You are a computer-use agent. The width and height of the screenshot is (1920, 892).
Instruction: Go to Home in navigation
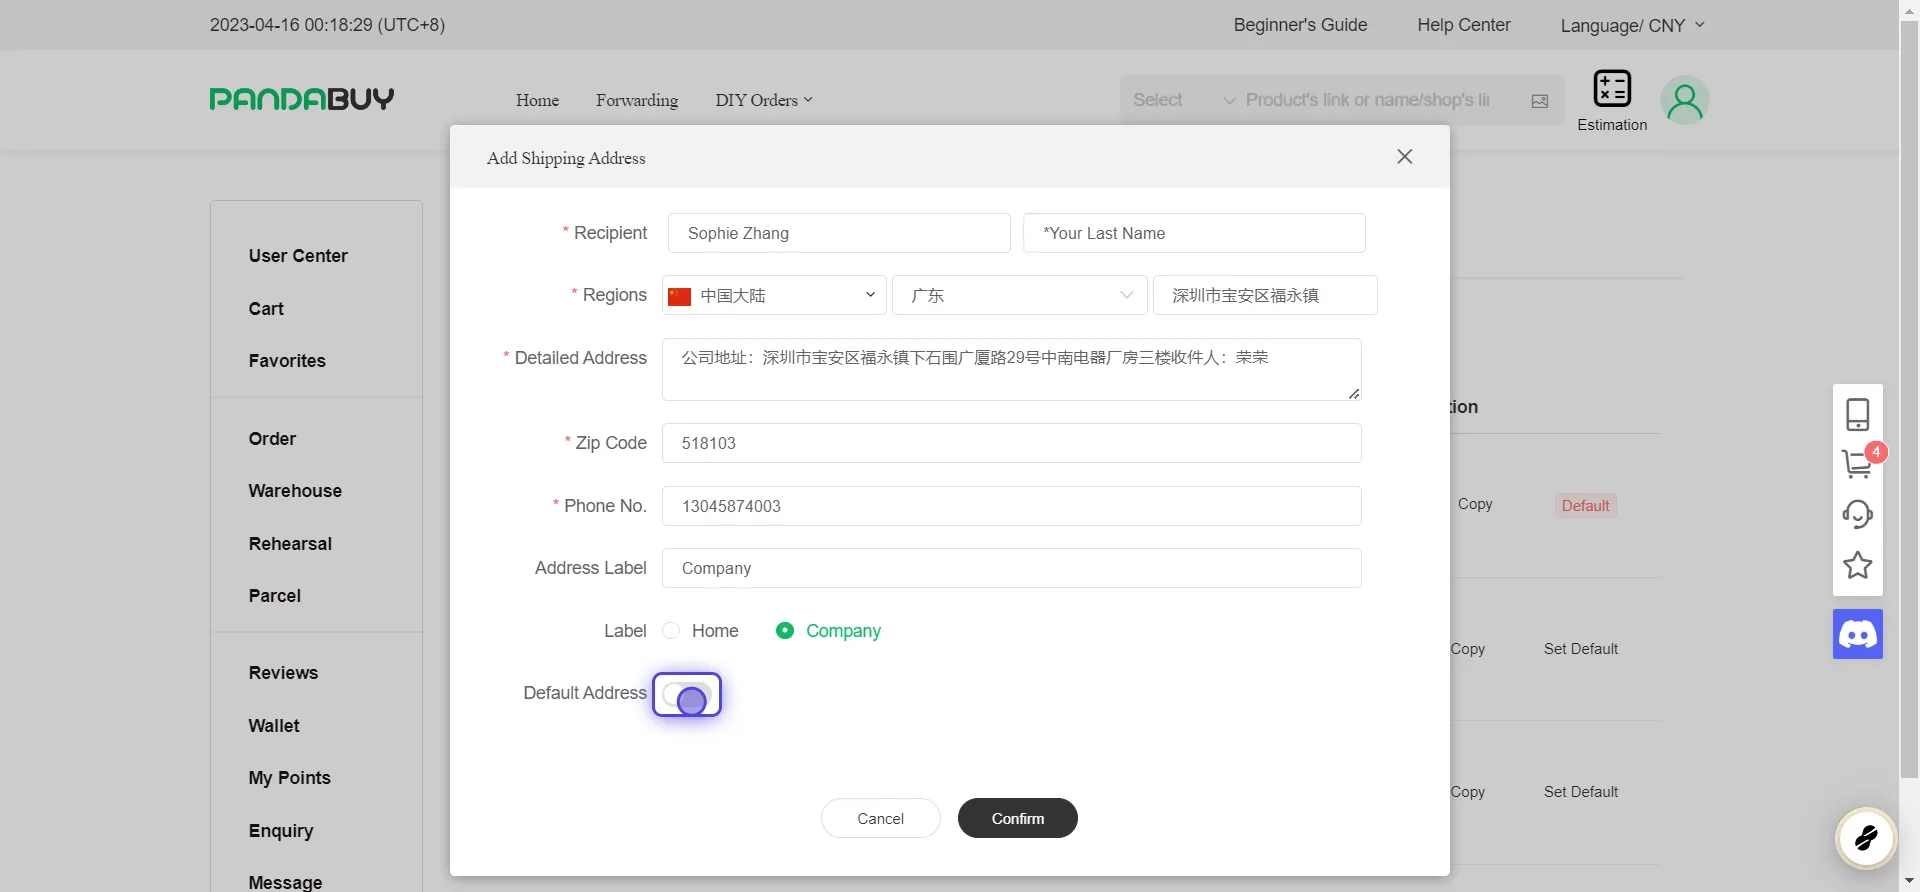(537, 100)
